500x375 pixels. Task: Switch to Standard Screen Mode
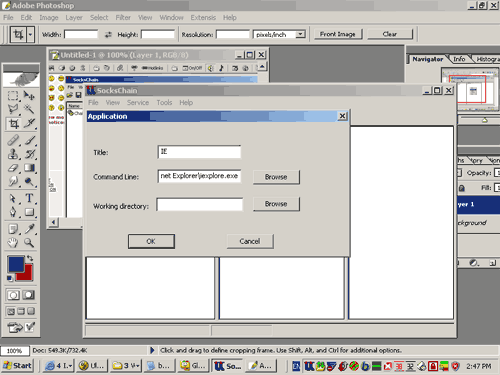pyautogui.click(x=11, y=311)
